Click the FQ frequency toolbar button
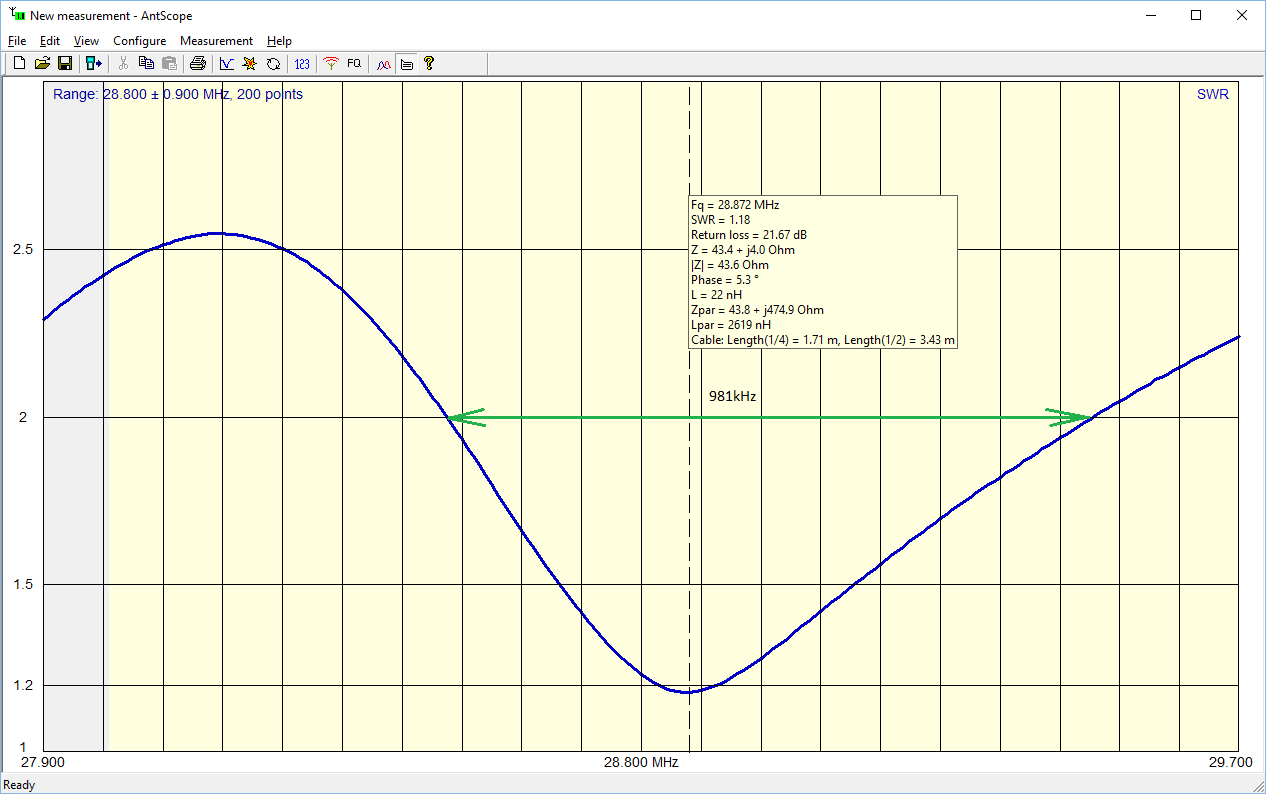Screen dimensions: 1266x794 pyautogui.click(x=354, y=64)
